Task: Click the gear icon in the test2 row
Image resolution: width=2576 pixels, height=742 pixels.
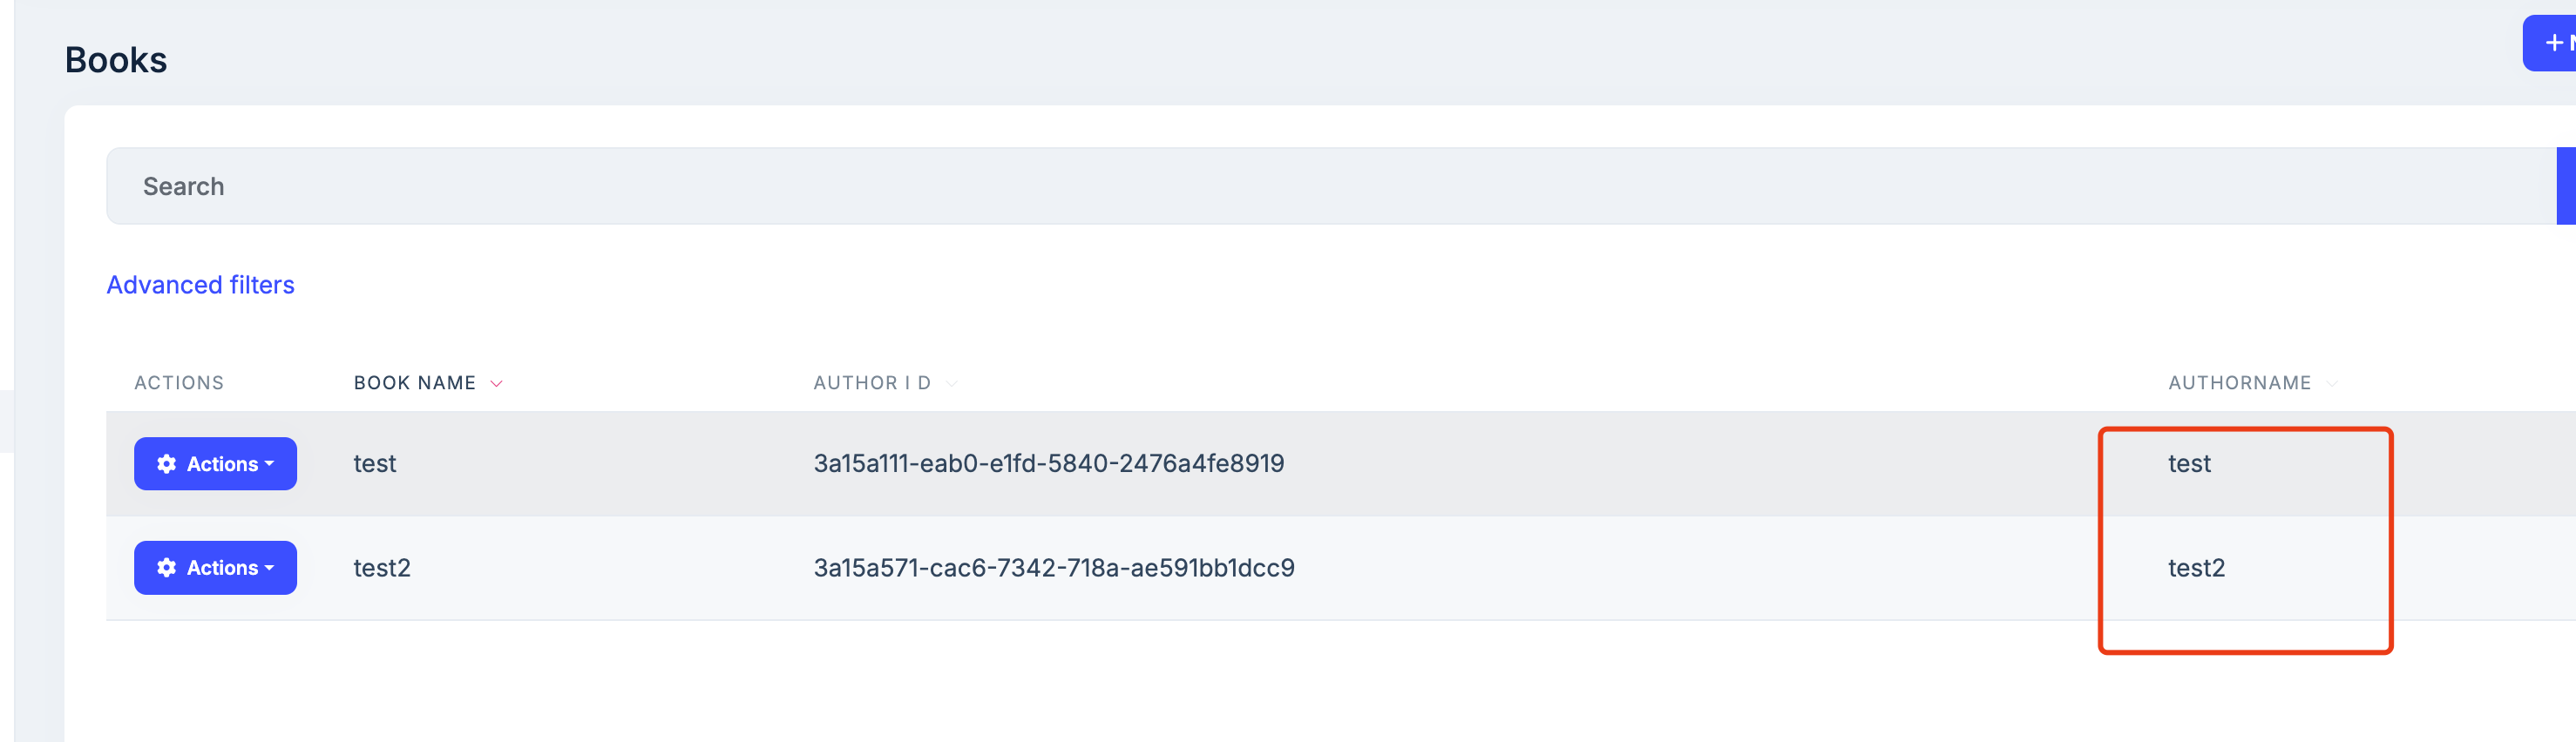Action: pyautogui.click(x=167, y=568)
